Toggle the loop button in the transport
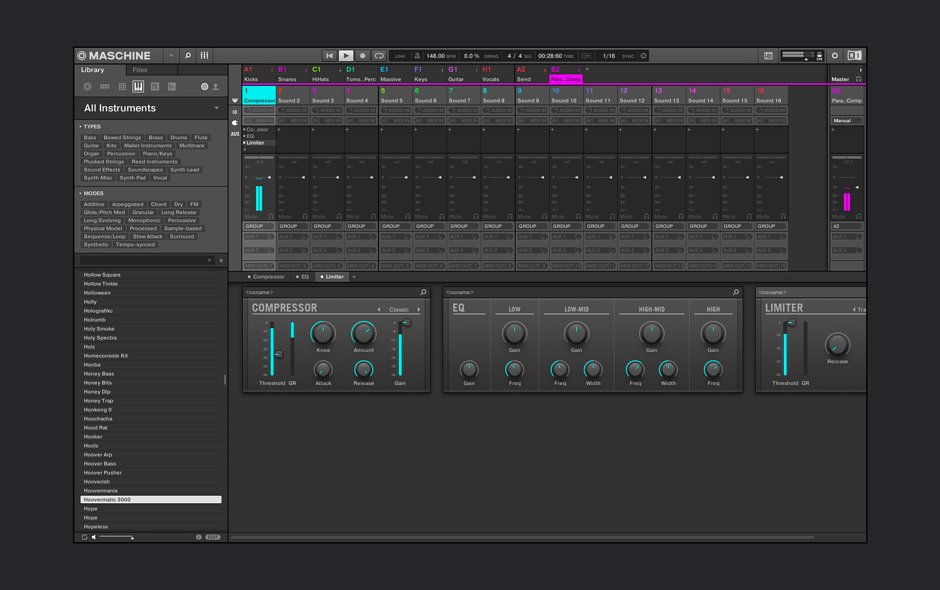 (379, 56)
